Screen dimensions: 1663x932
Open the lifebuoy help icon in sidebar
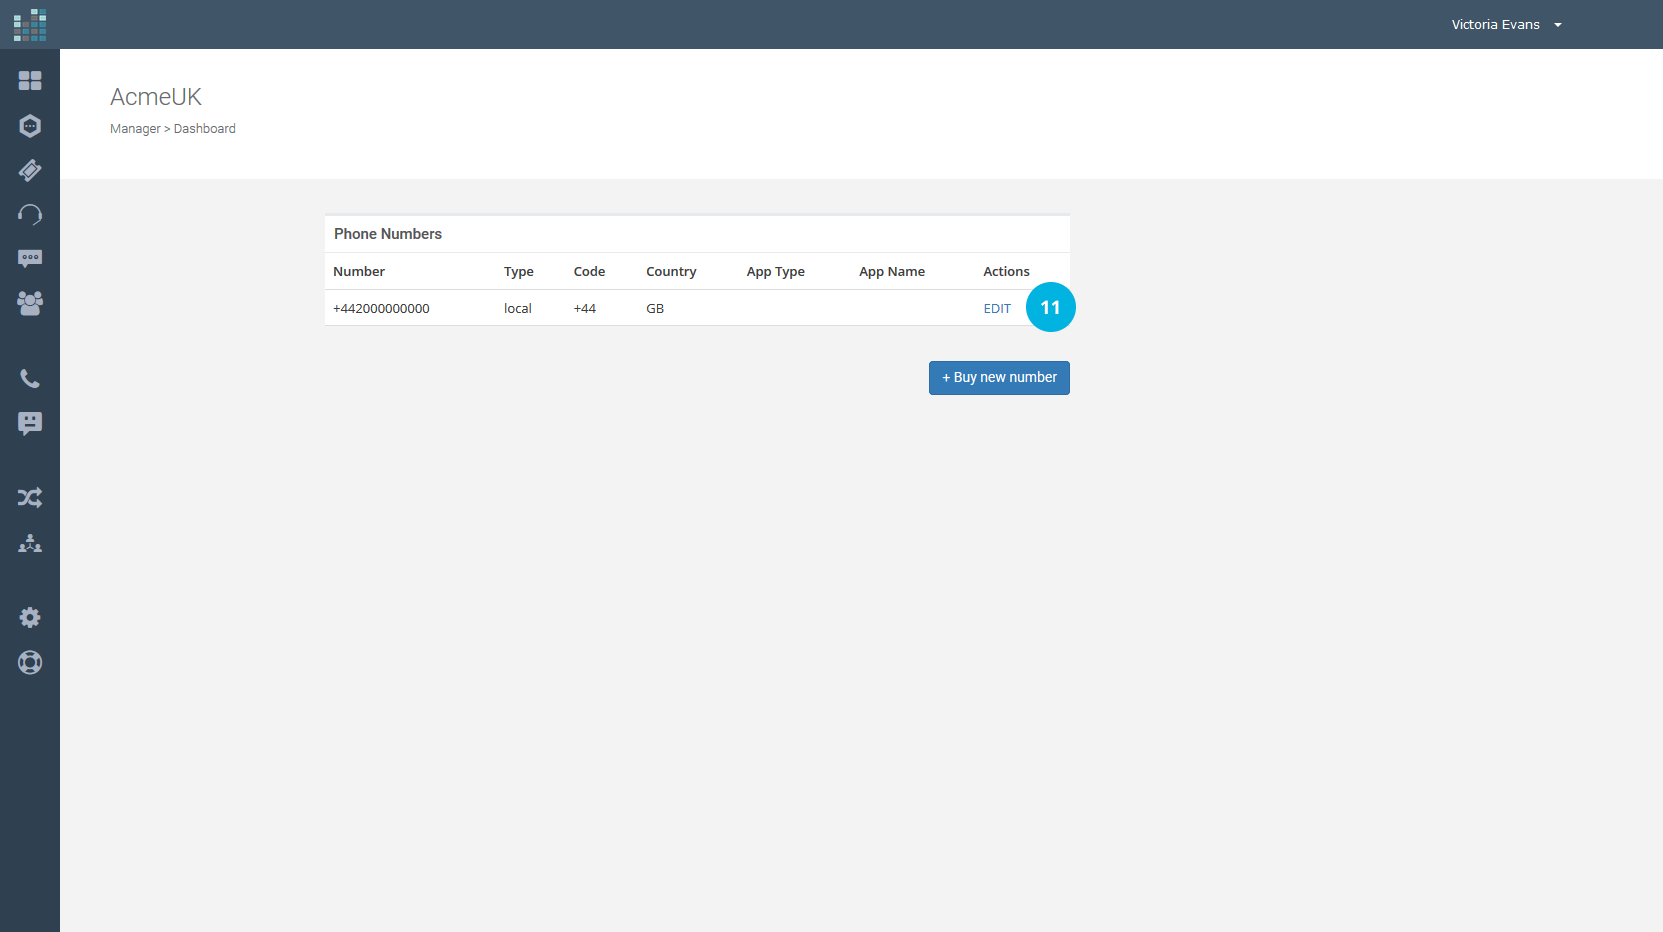point(30,663)
